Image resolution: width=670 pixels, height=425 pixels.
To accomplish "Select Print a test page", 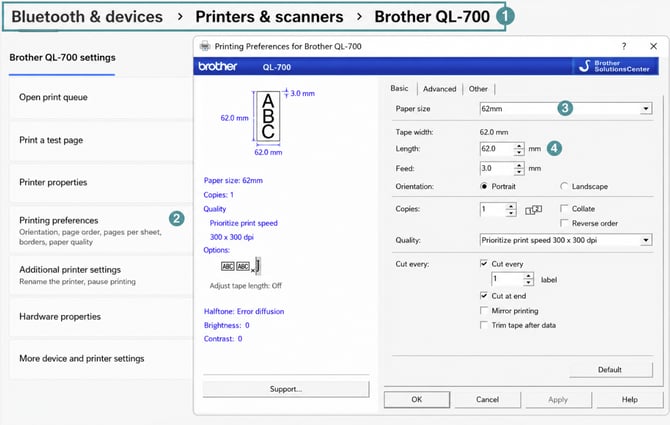I will click(x=101, y=141).
